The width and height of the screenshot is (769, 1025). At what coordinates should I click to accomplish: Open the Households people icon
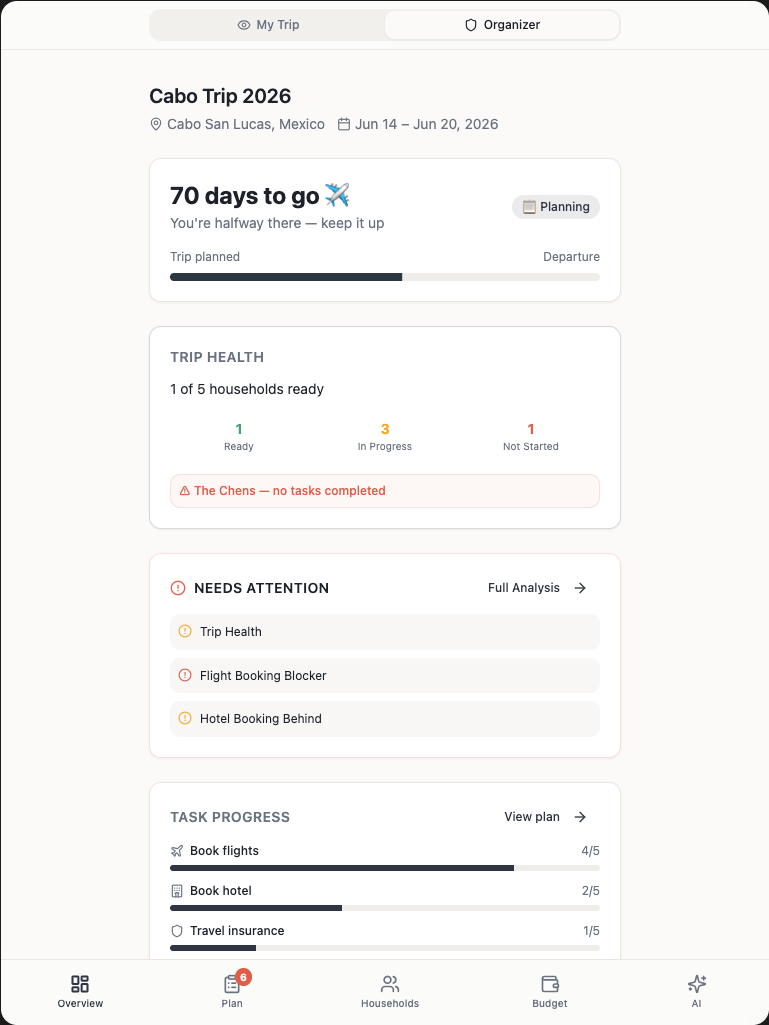point(390,984)
